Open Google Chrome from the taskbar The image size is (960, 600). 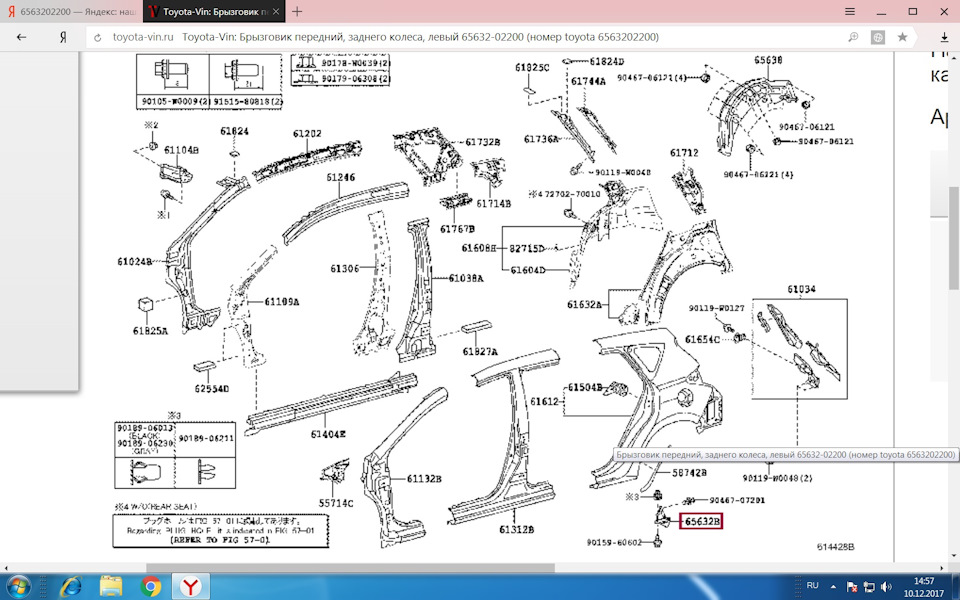(x=150, y=585)
